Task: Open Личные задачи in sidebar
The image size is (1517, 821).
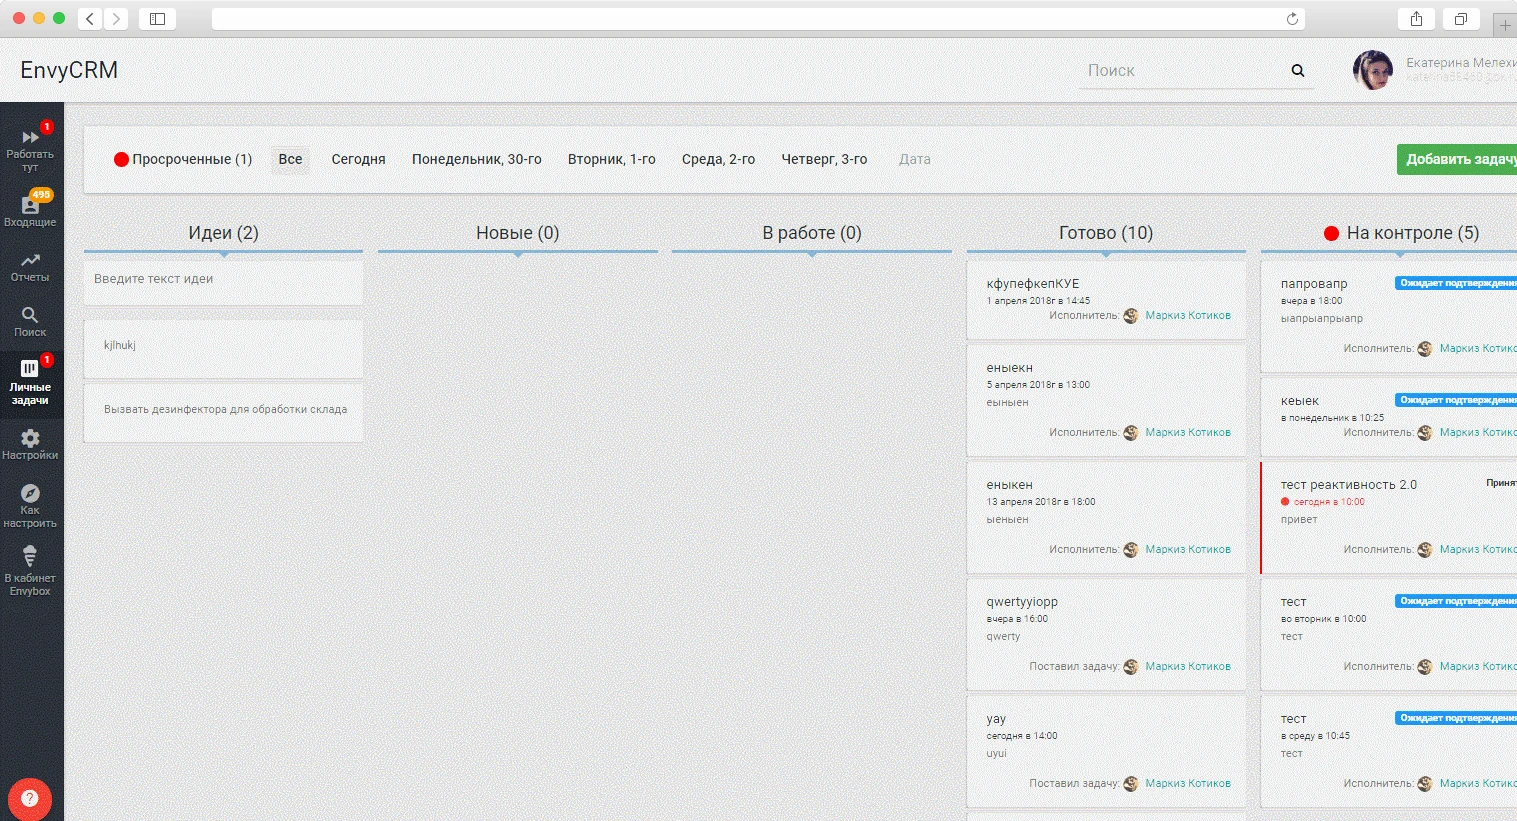Action: tap(30, 382)
